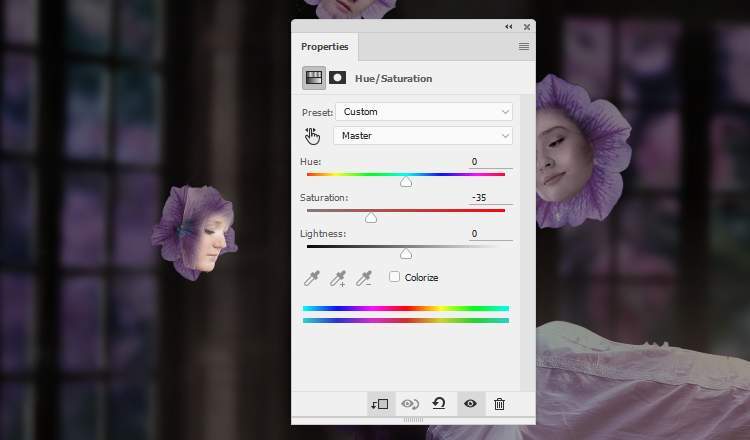The width and height of the screenshot is (750, 440).
Task: Activate the on-image targeted adjustment hand tool
Action: [x=312, y=136]
